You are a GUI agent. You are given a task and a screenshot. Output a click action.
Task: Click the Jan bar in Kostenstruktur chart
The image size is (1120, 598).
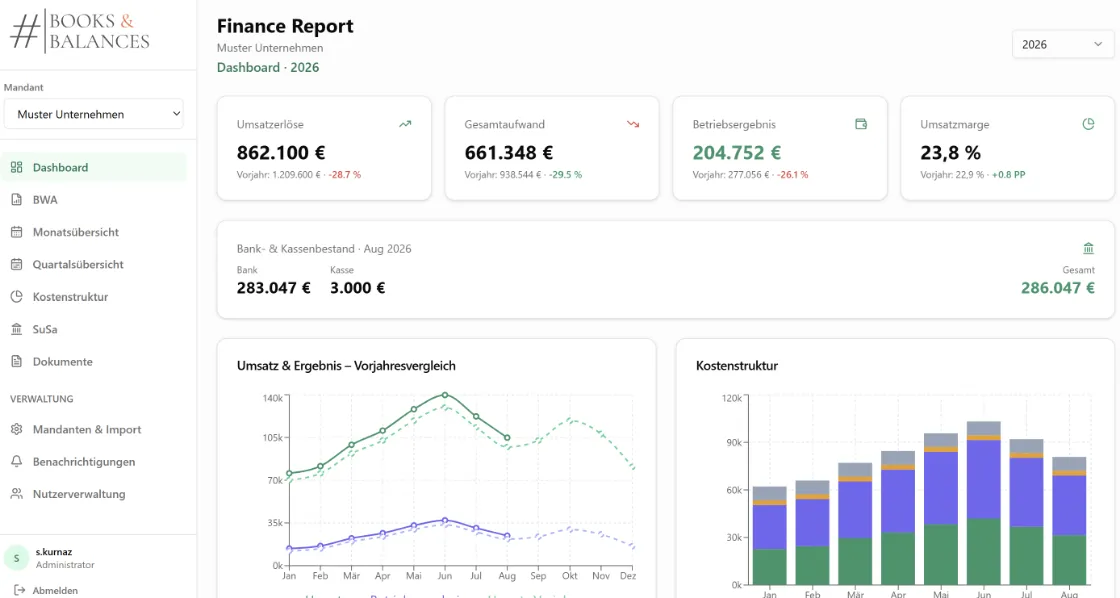tap(769, 536)
